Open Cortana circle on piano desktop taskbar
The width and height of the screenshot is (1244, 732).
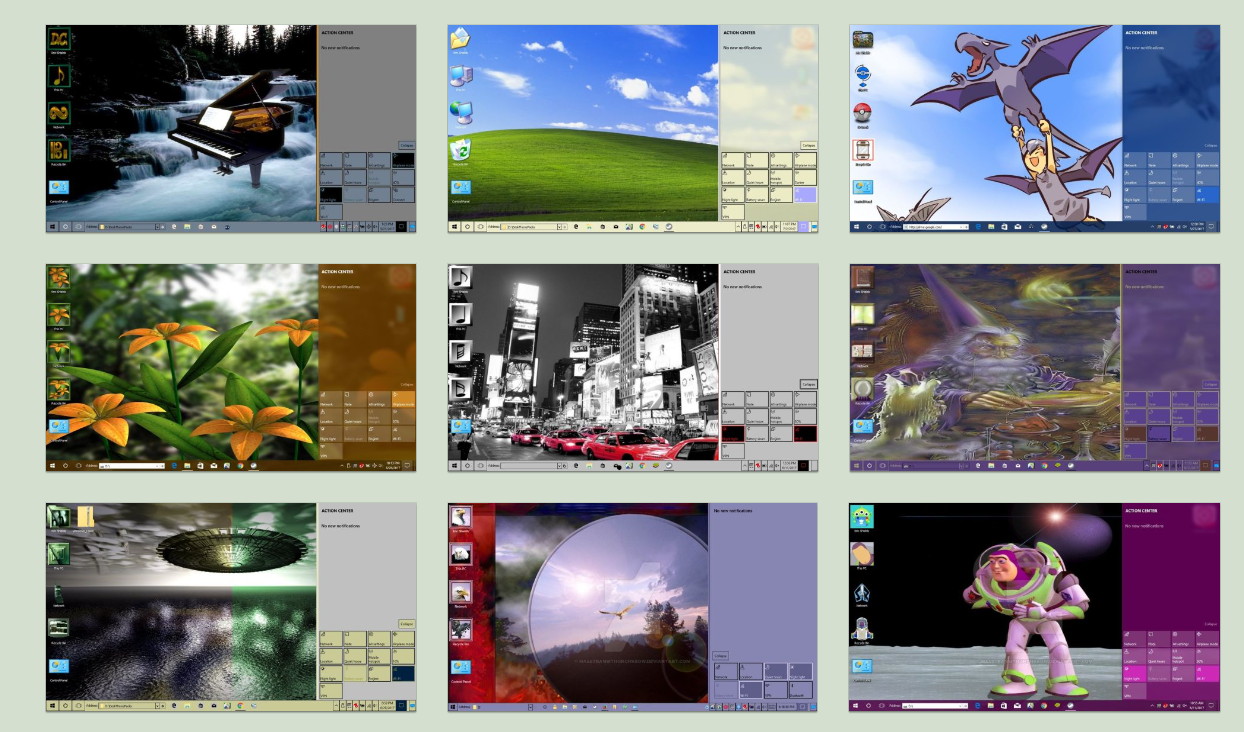coord(65,227)
